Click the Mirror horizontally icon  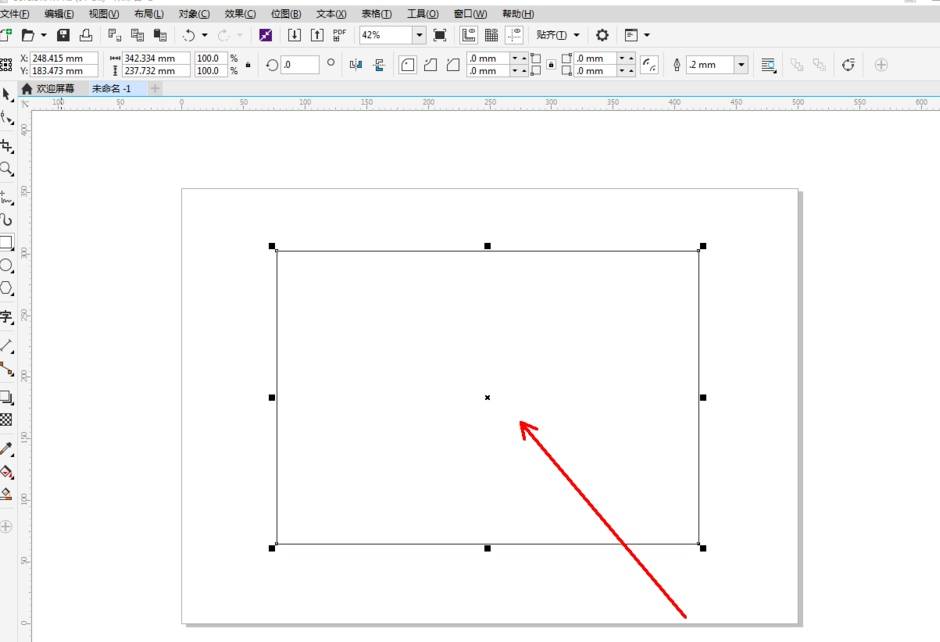[x=356, y=65]
